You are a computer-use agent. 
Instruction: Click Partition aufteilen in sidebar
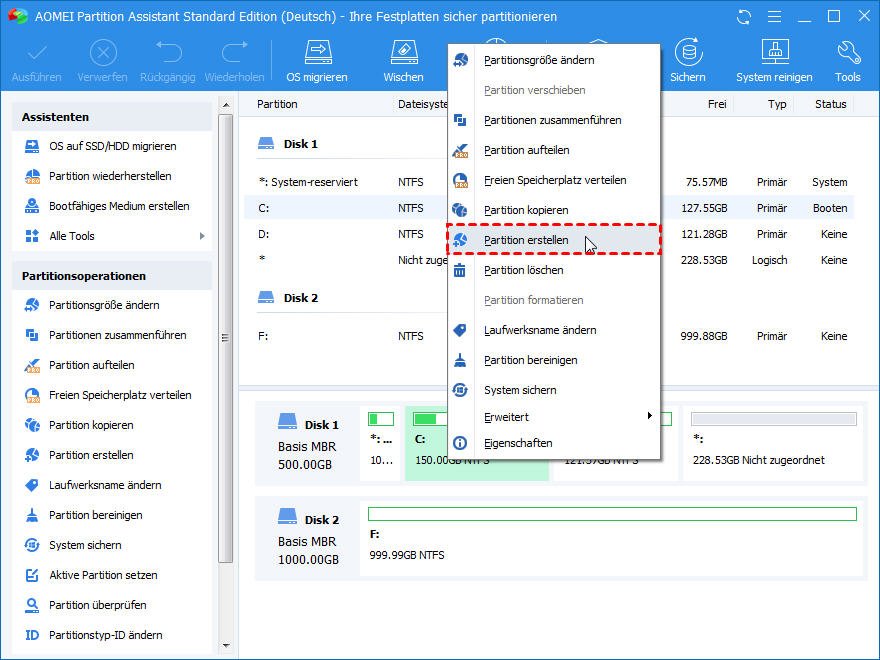91,365
